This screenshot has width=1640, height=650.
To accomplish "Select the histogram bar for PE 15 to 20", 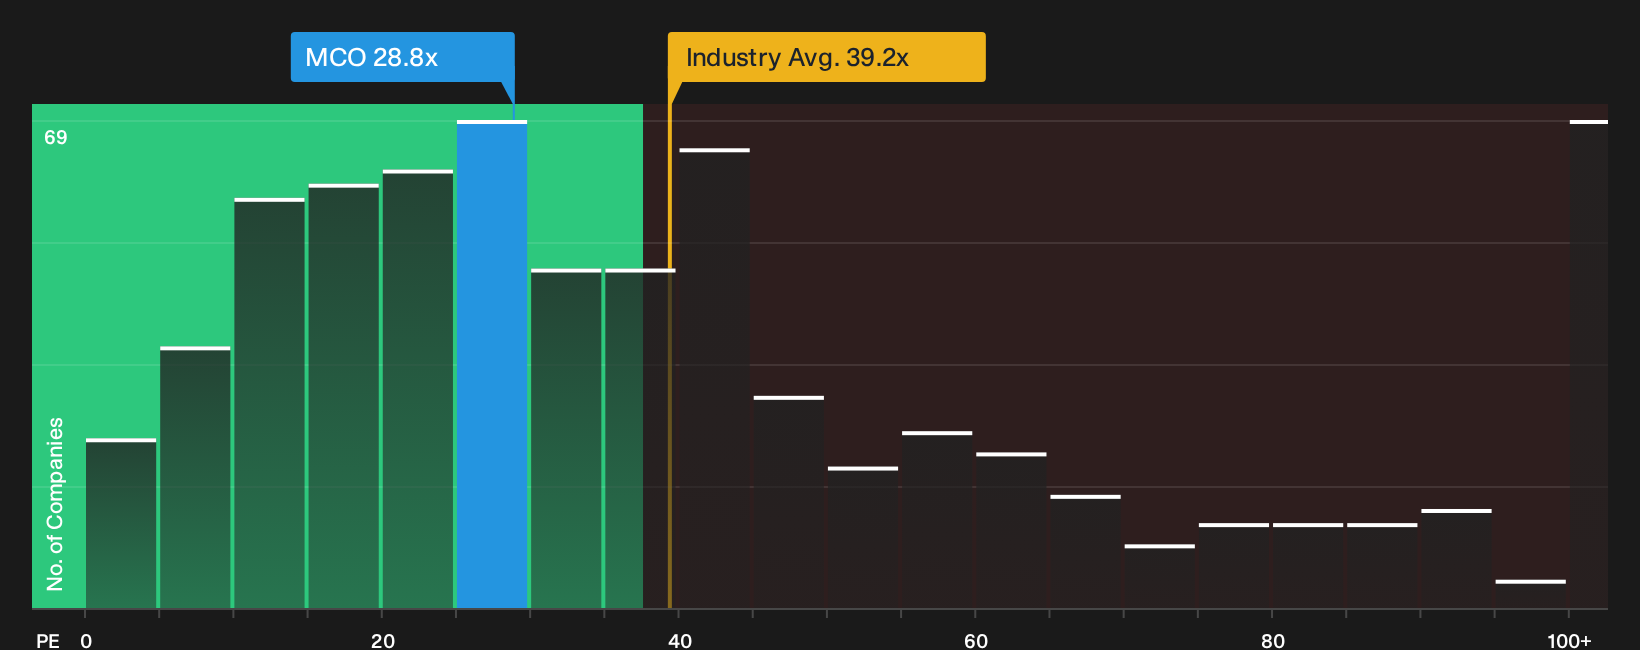I will 343,396.
